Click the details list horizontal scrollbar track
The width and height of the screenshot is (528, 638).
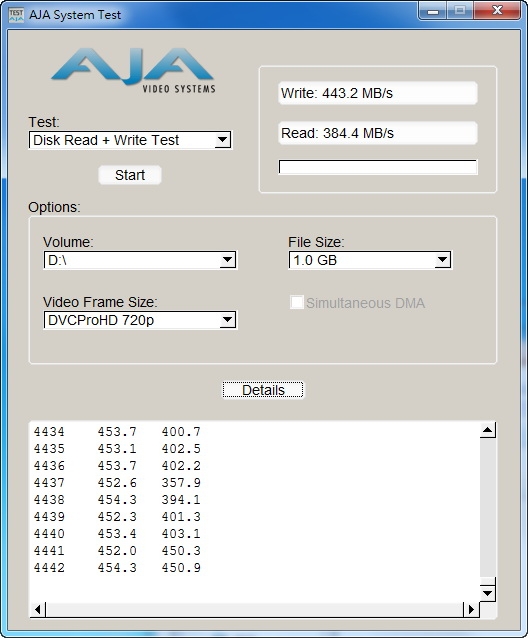click(255, 610)
